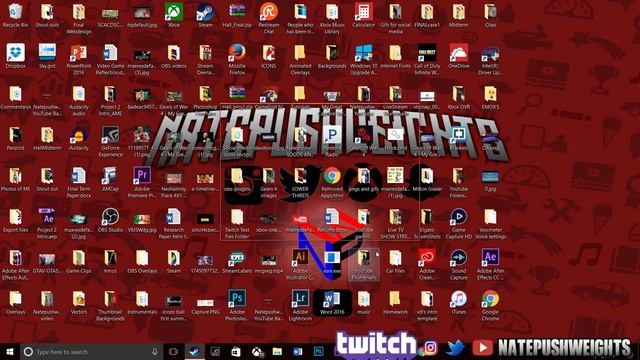Switch to Steam in the taskbar
This screenshot has height=360, width=640.
(194, 351)
